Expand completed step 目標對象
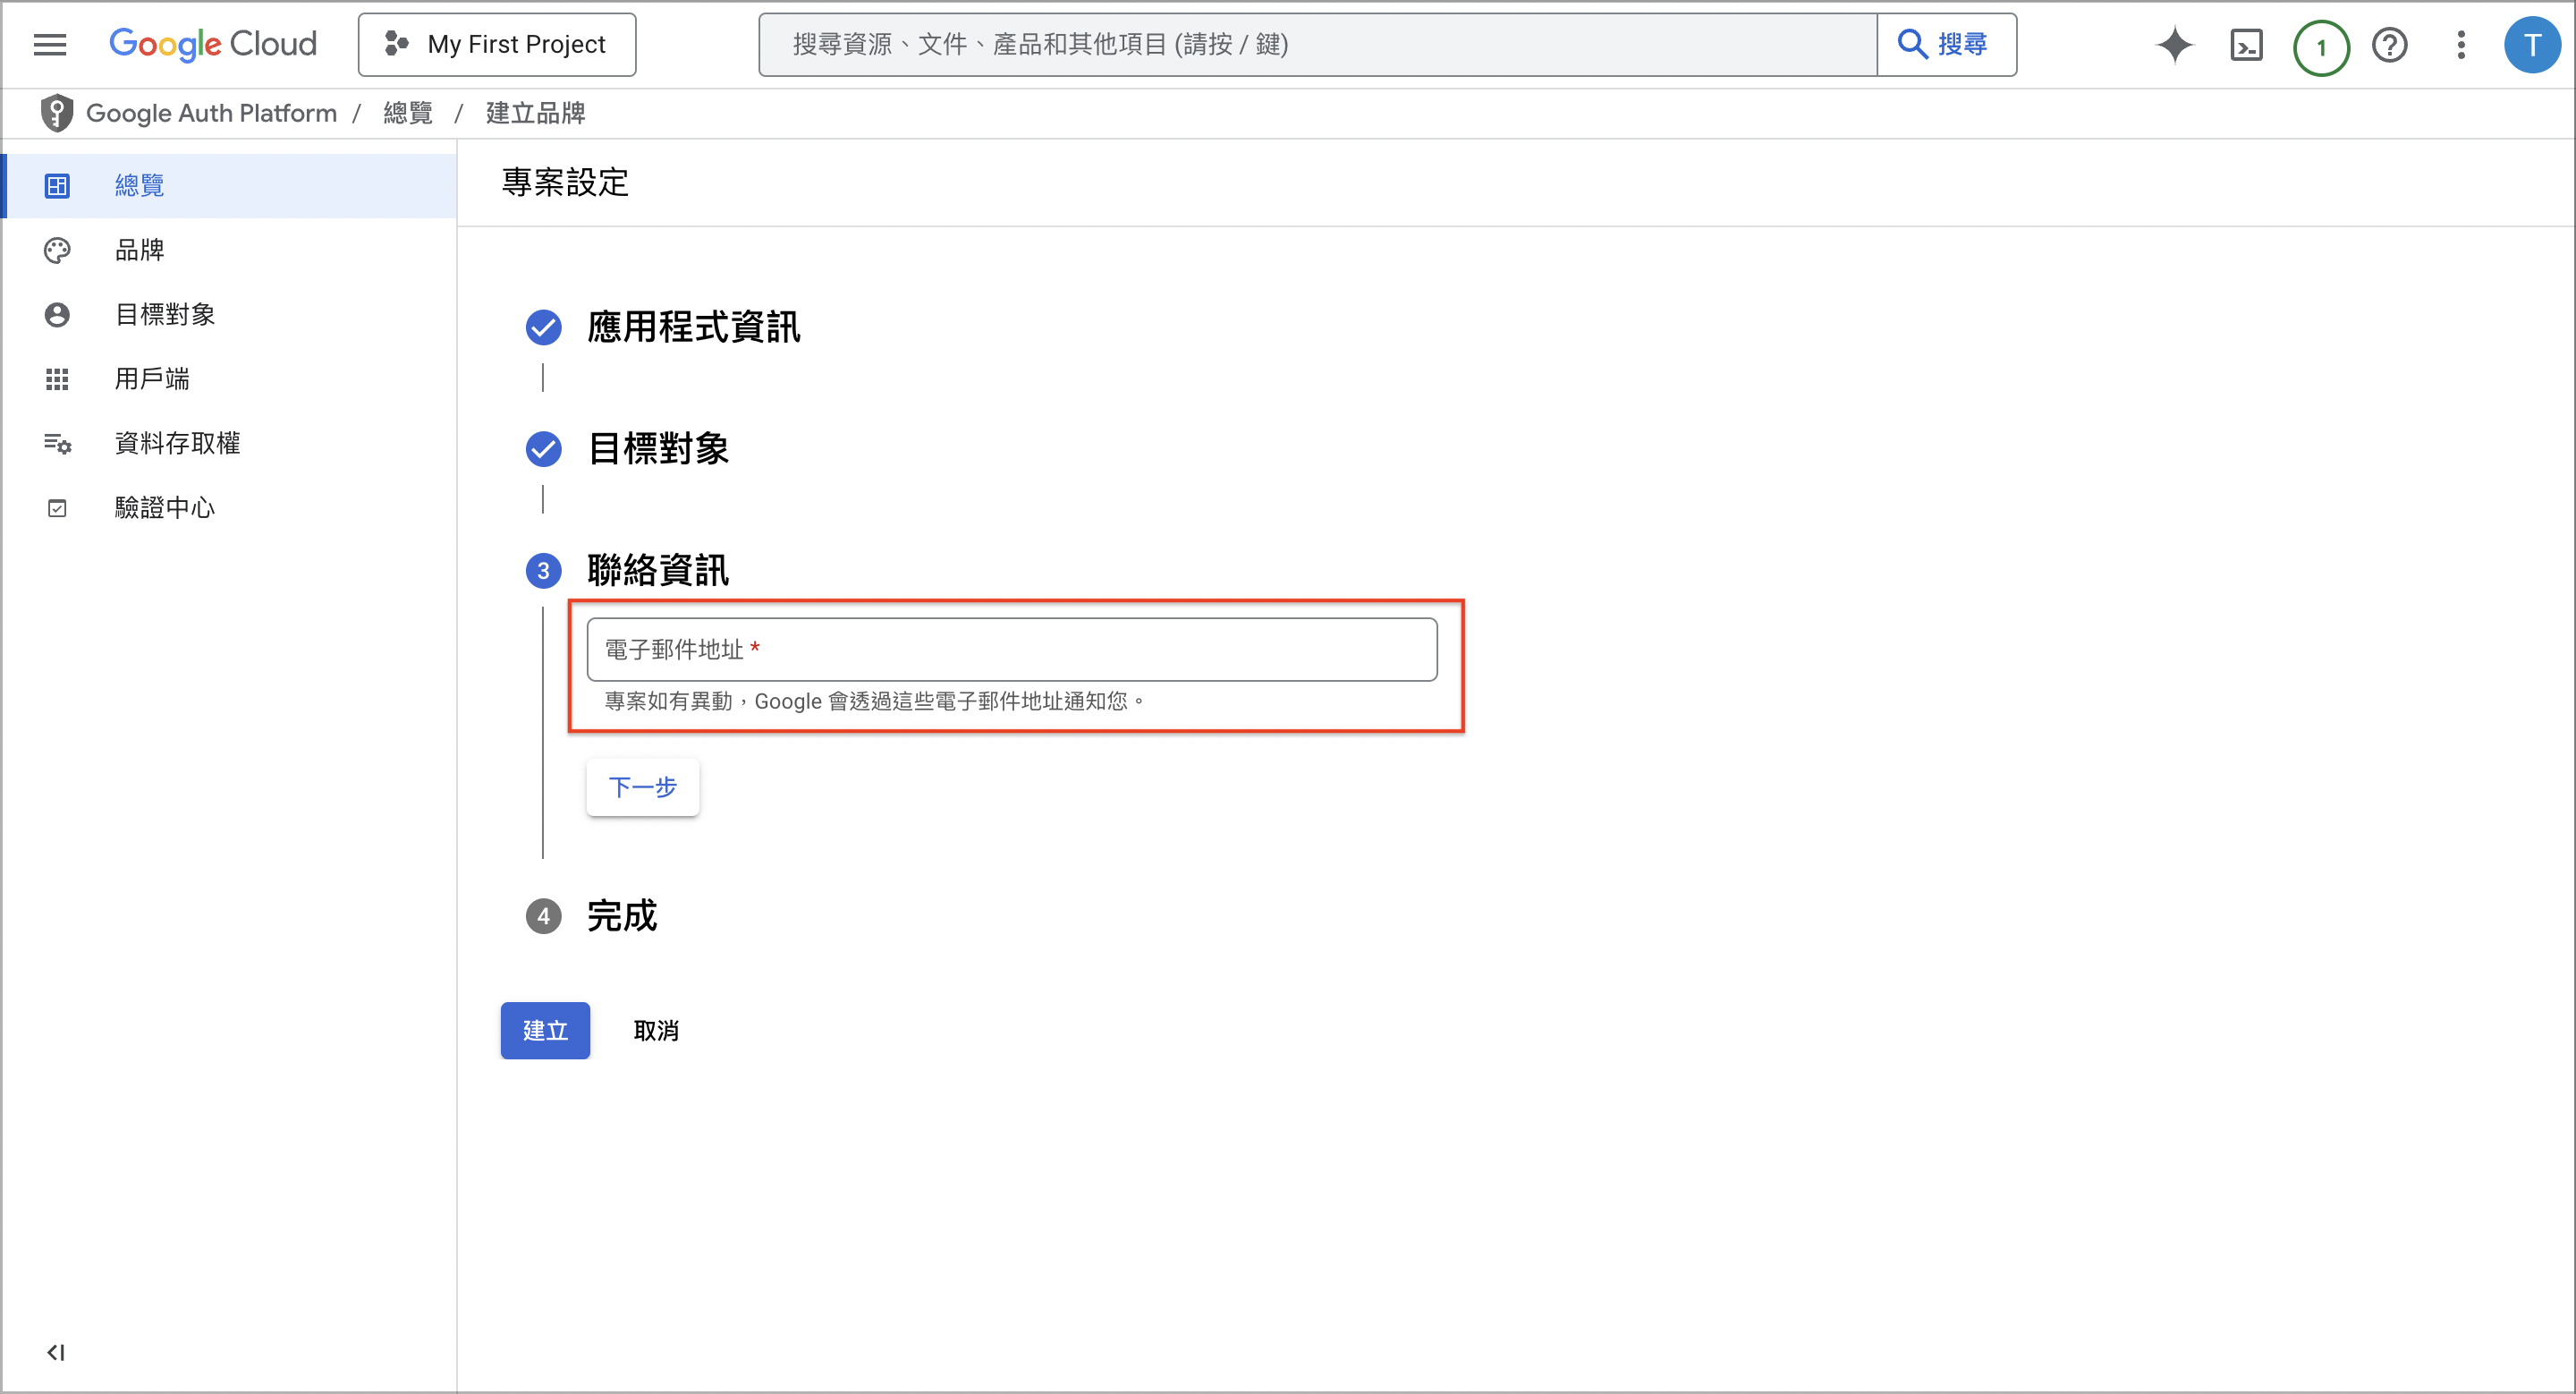 pyautogui.click(x=657, y=449)
